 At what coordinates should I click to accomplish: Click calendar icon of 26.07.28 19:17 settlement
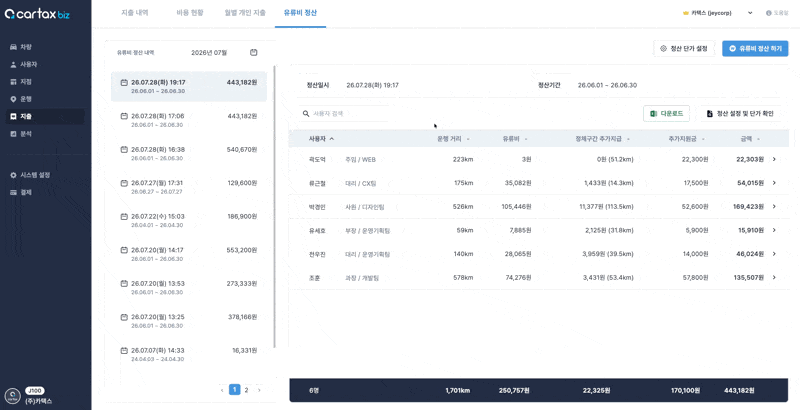click(x=123, y=83)
